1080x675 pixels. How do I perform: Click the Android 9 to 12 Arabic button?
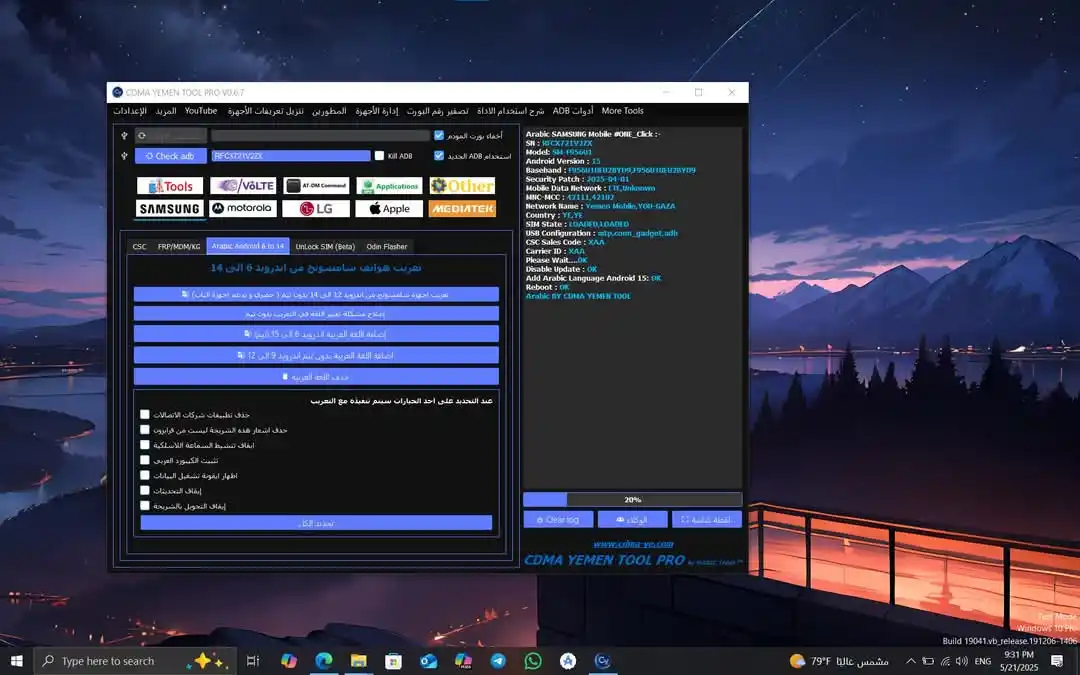(x=316, y=355)
